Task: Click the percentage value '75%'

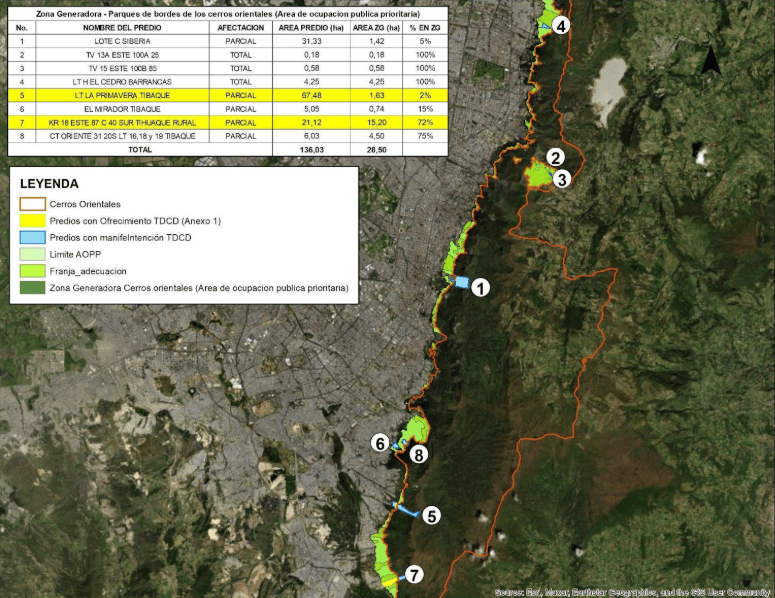Action: 425,136
